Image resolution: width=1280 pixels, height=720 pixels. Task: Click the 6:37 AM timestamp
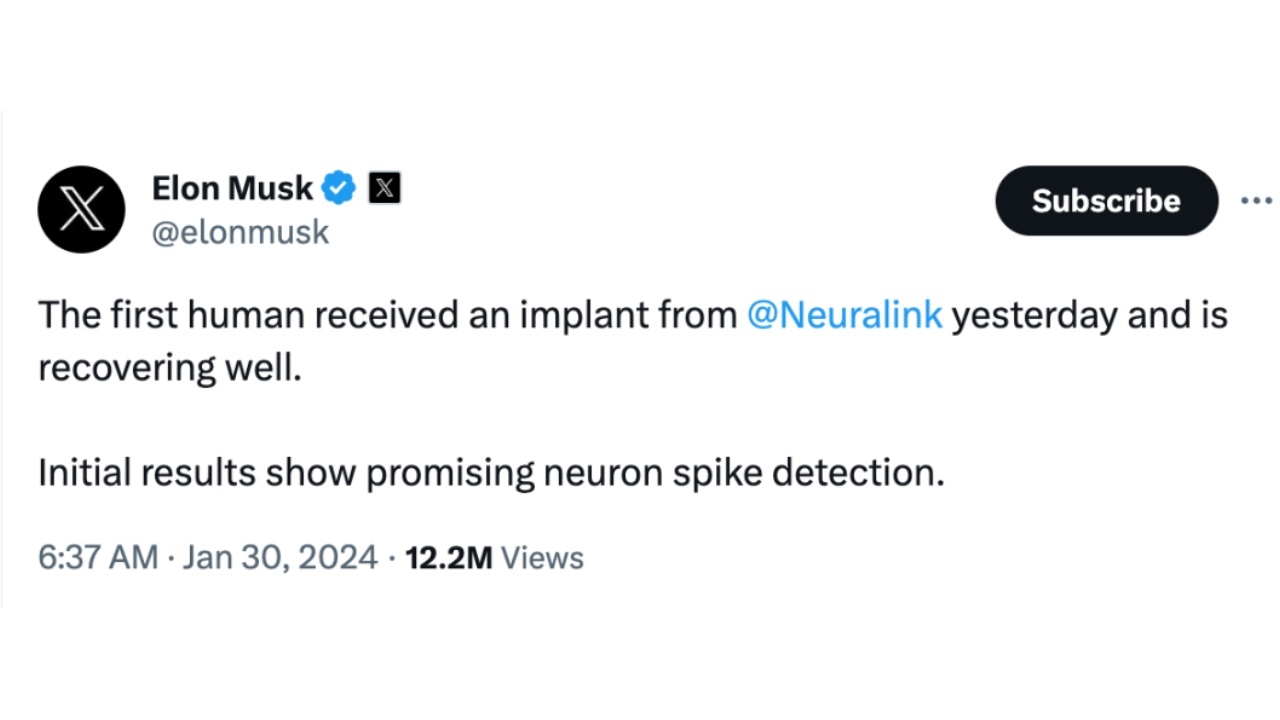point(98,557)
